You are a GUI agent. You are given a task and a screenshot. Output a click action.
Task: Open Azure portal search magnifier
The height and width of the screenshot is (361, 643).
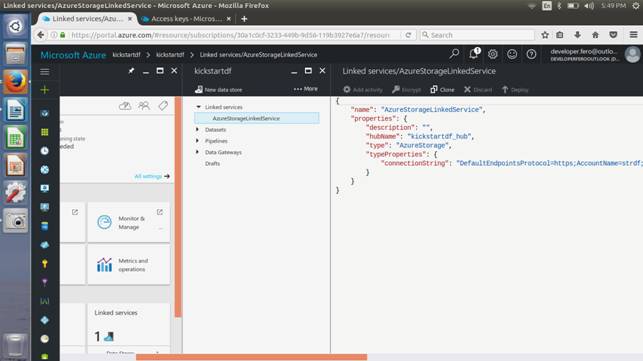point(454,54)
